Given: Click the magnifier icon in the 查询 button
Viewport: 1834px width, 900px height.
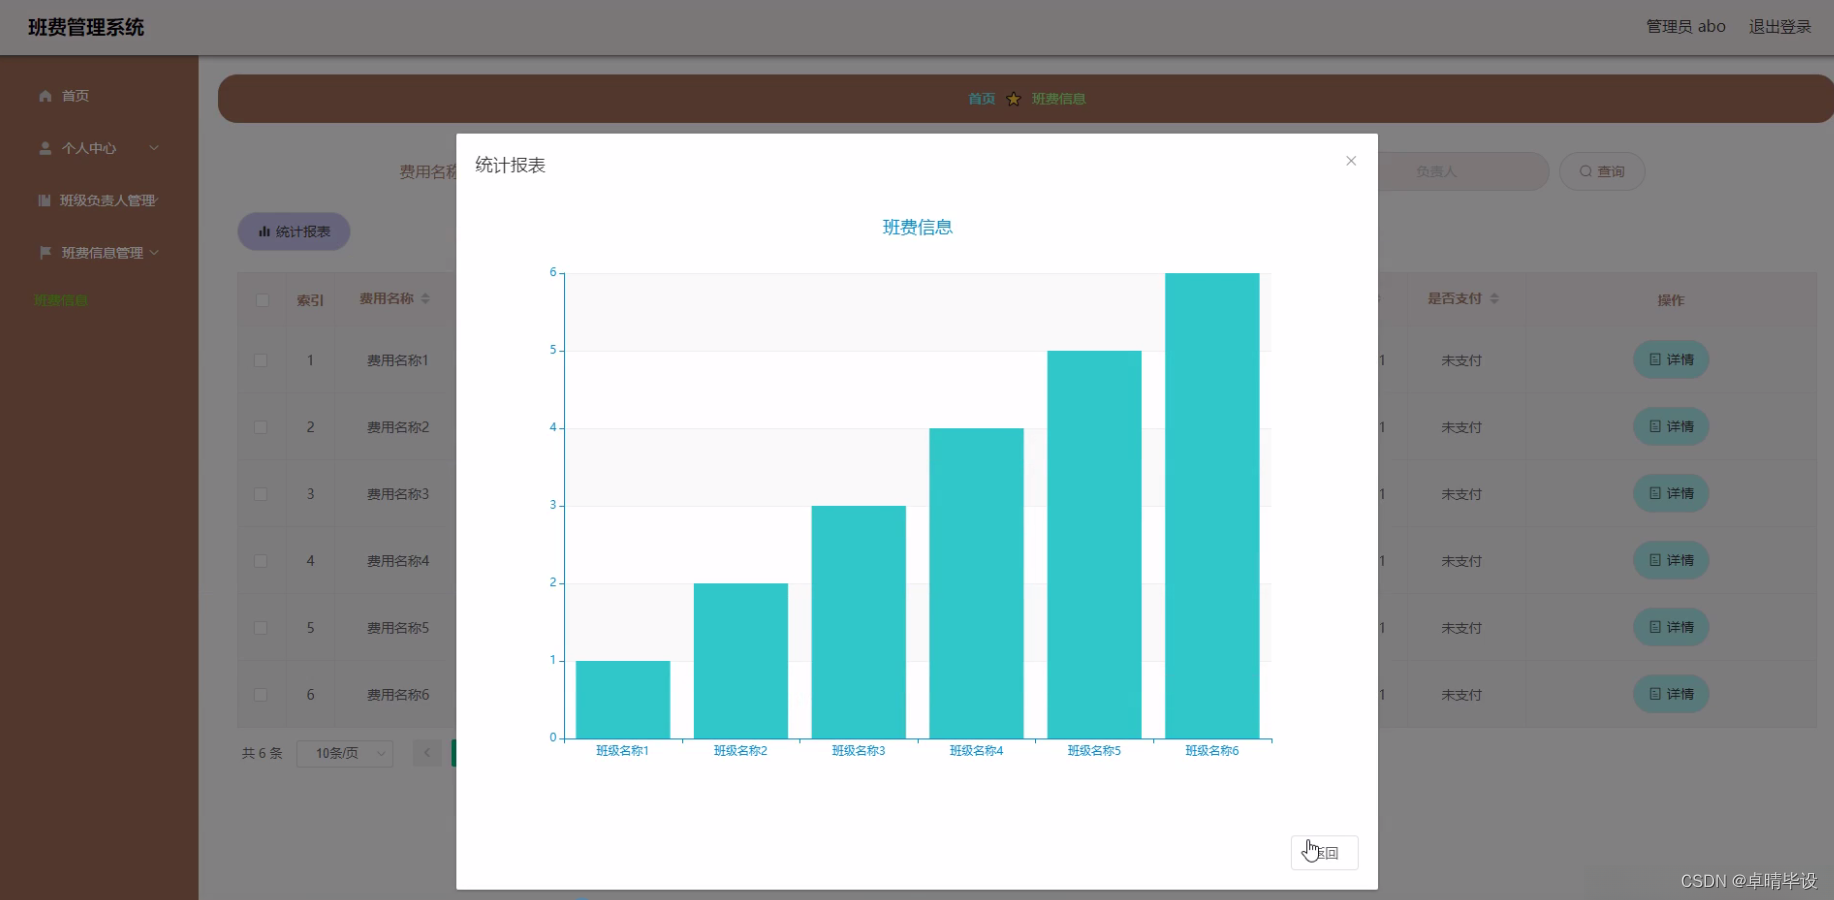Looking at the screenshot, I should tap(1584, 171).
